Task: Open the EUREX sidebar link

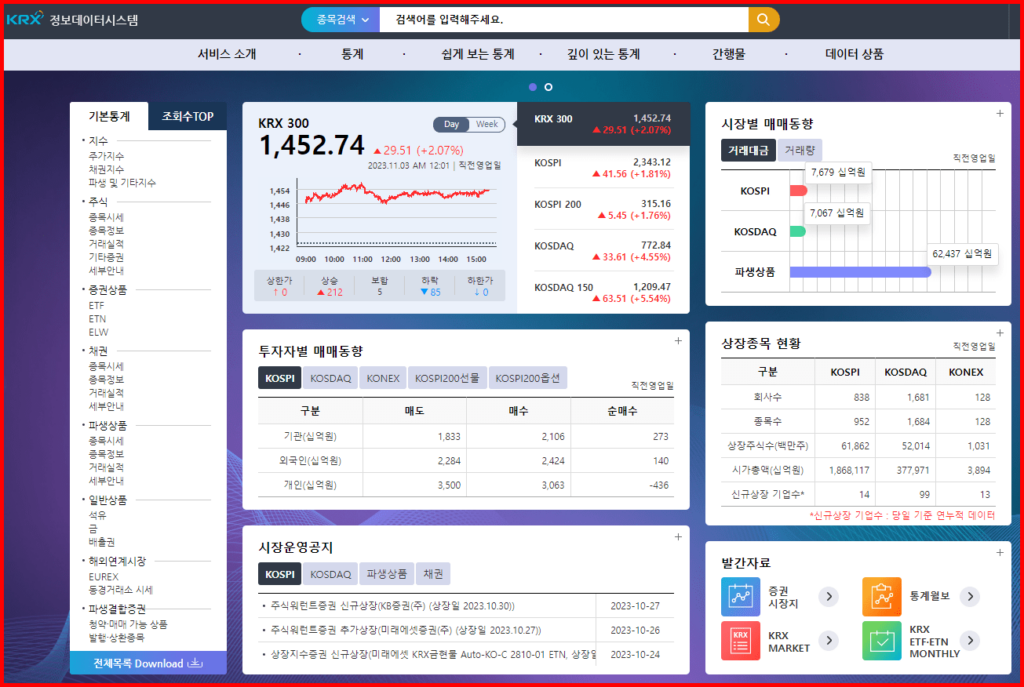Action: 103,577
